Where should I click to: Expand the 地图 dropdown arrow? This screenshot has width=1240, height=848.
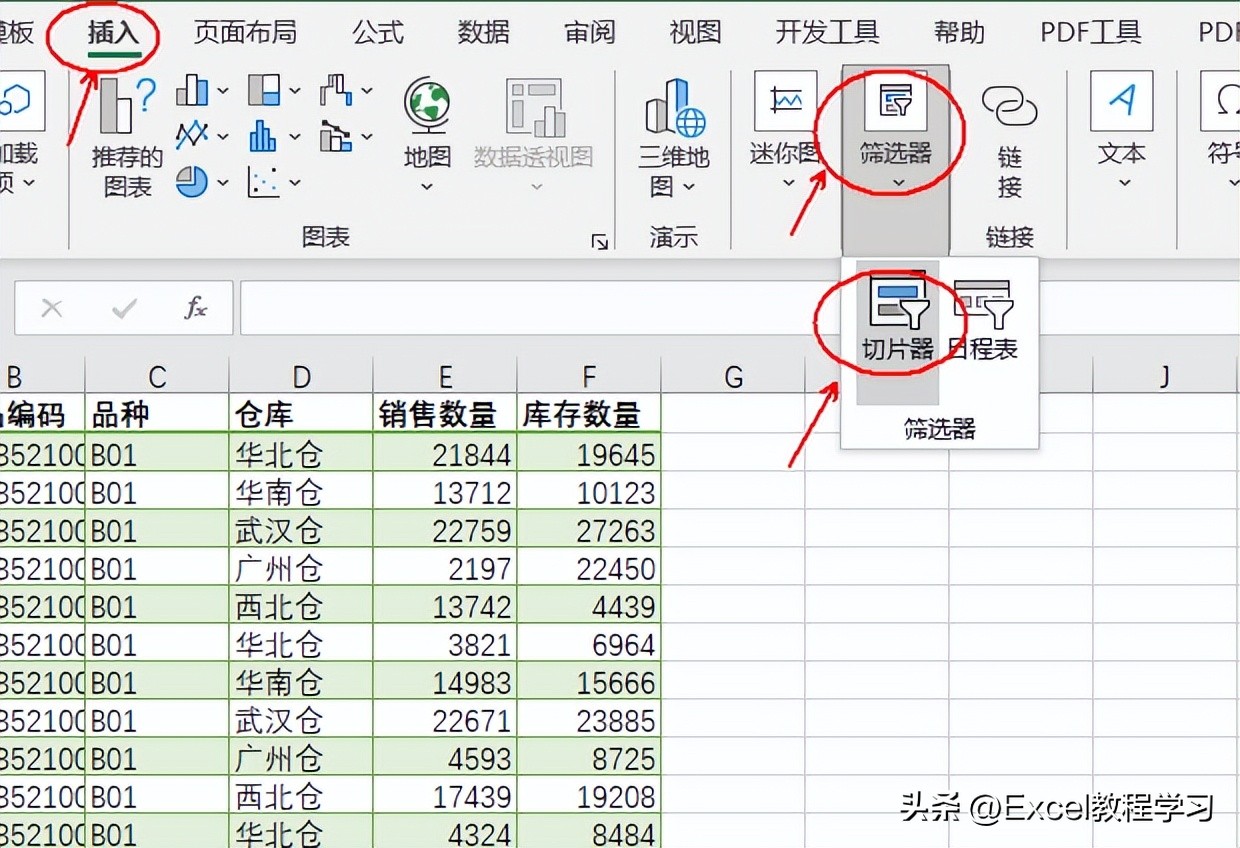tap(427, 187)
